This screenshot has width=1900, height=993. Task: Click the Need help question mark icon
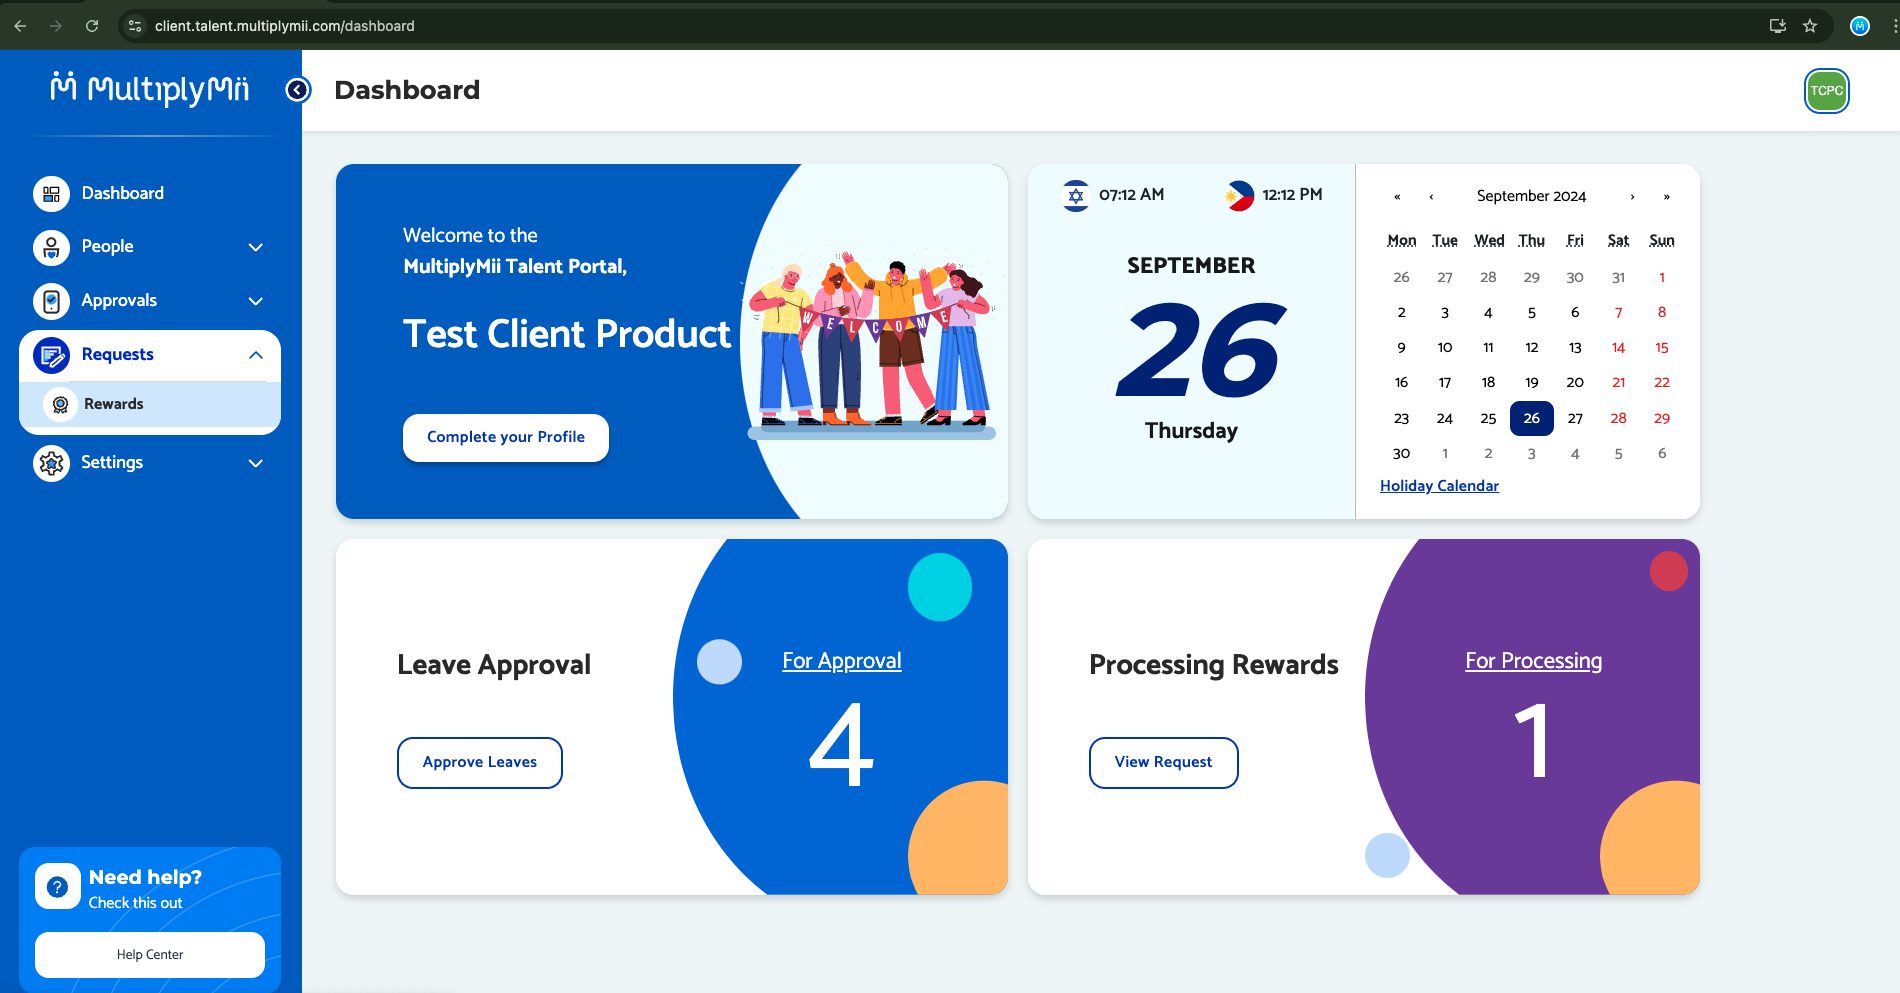(58, 886)
